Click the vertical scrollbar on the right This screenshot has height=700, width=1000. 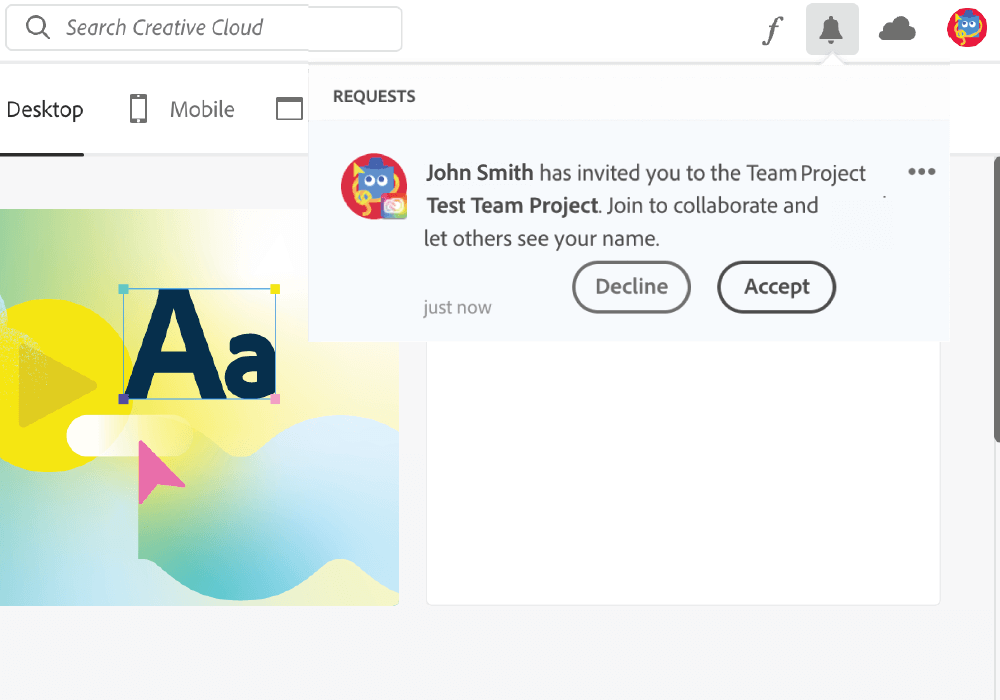996,300
